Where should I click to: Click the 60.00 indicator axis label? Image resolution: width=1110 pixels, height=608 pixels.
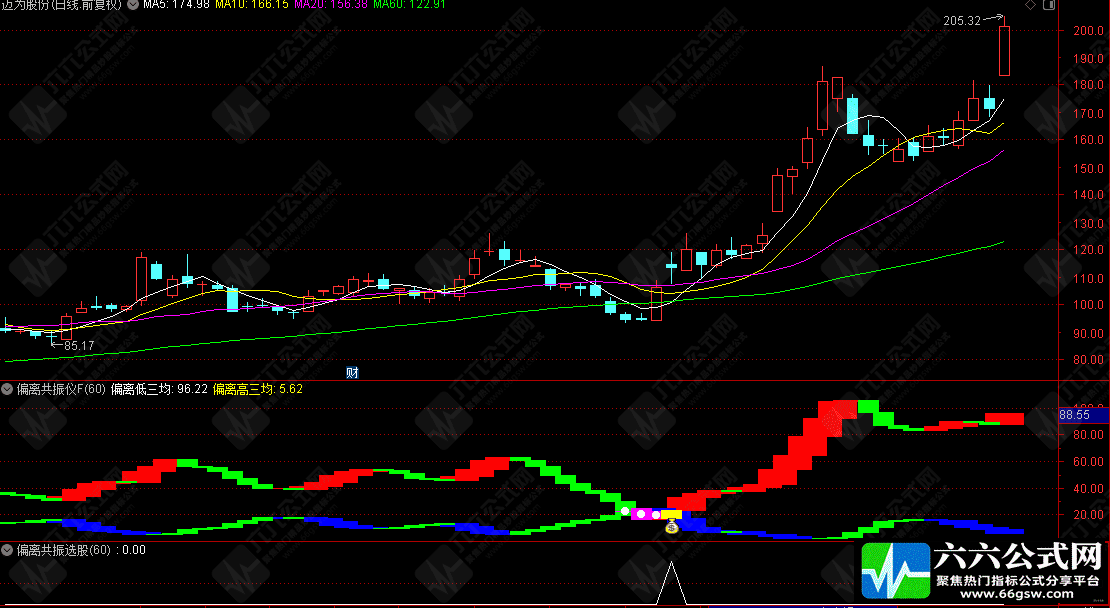coord(1088,461)
